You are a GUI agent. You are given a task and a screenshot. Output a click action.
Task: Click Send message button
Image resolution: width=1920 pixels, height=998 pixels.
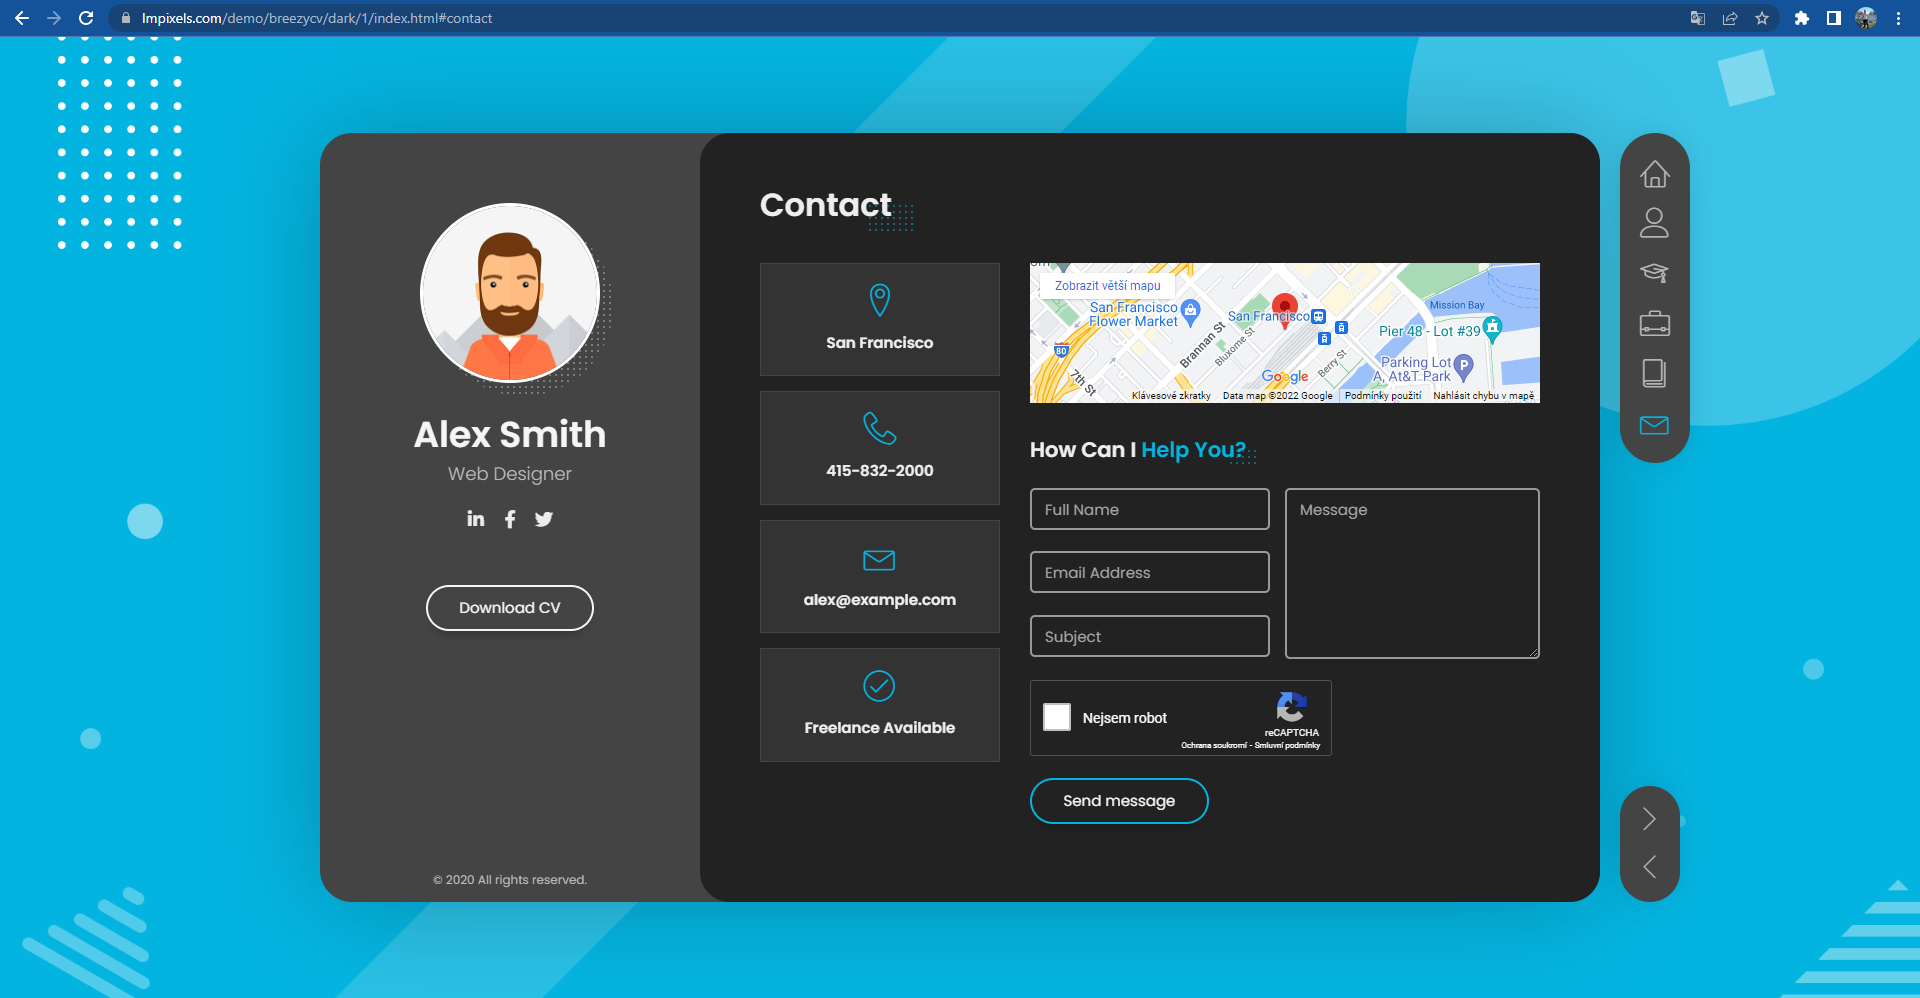1119,801
